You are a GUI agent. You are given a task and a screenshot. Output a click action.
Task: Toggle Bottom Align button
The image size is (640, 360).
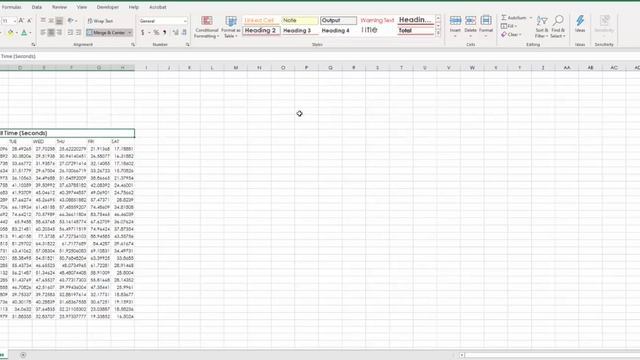point(59,20)
